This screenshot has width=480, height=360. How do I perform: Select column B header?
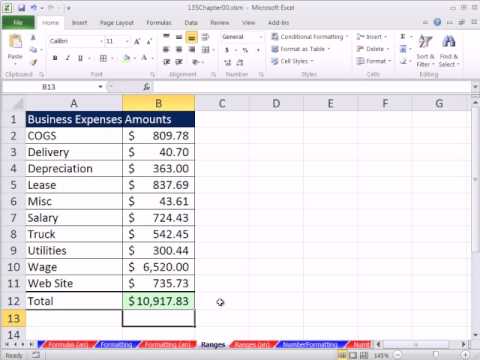159,103
